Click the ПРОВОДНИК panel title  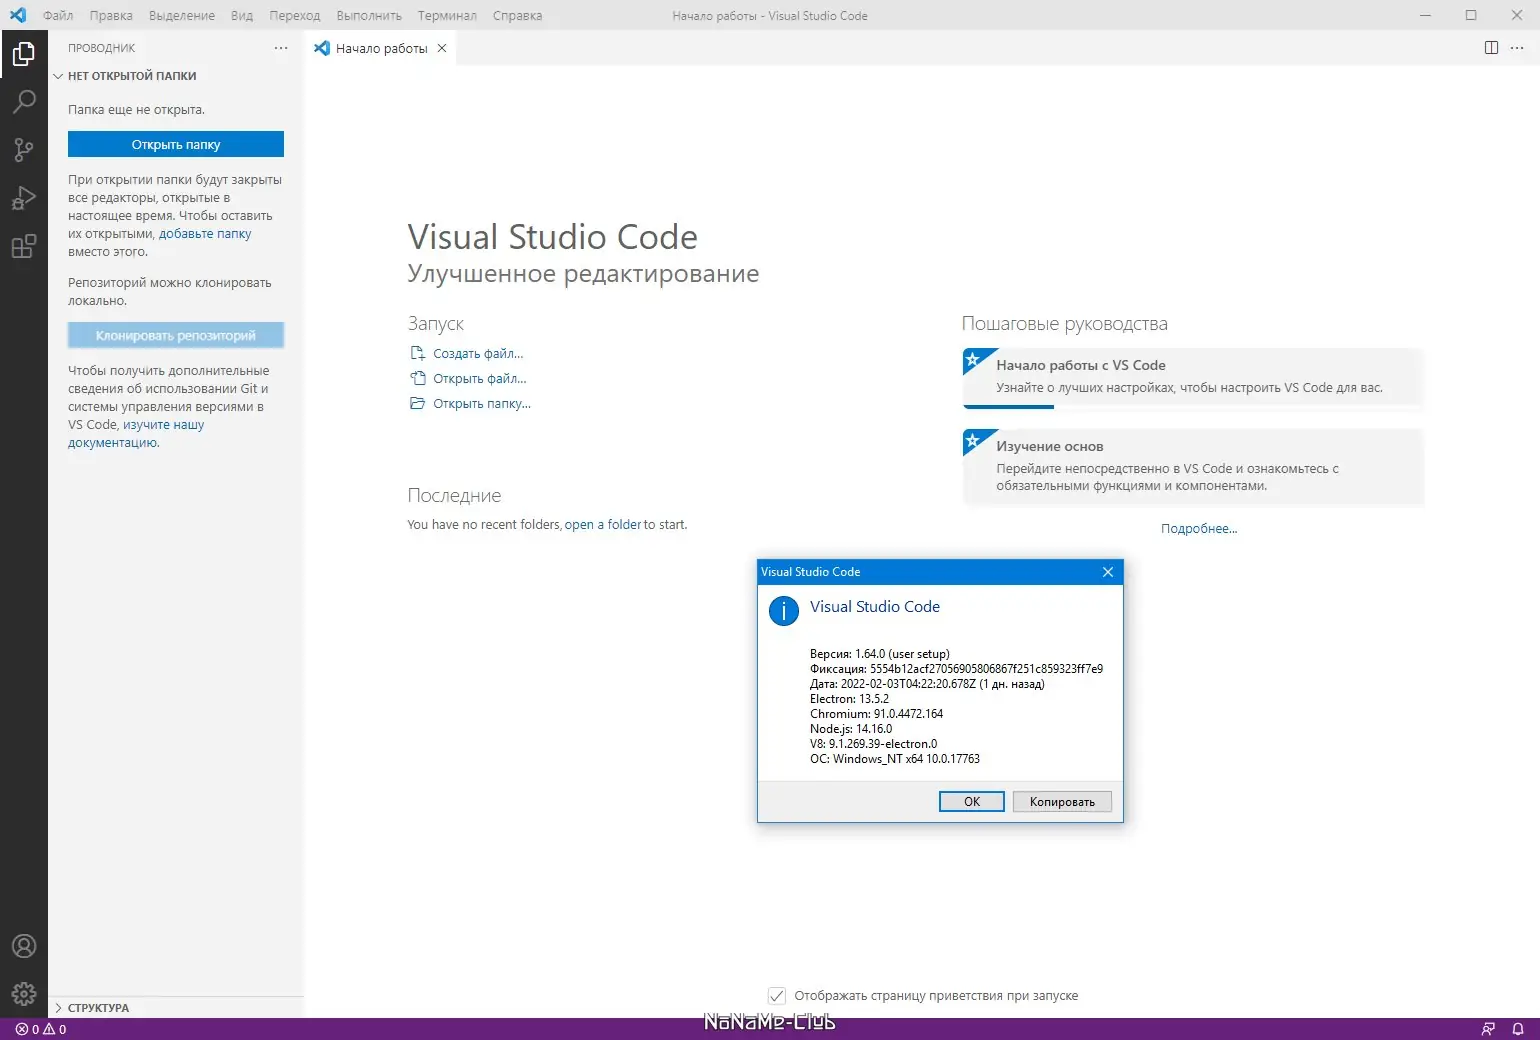pyautogui.click(x=101, y=48)
